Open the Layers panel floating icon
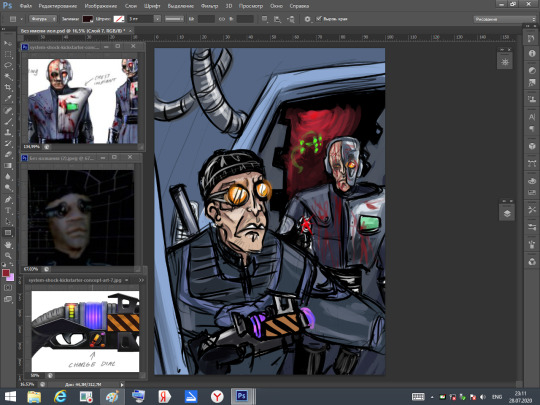540x405 pixels. pos(507,214)
